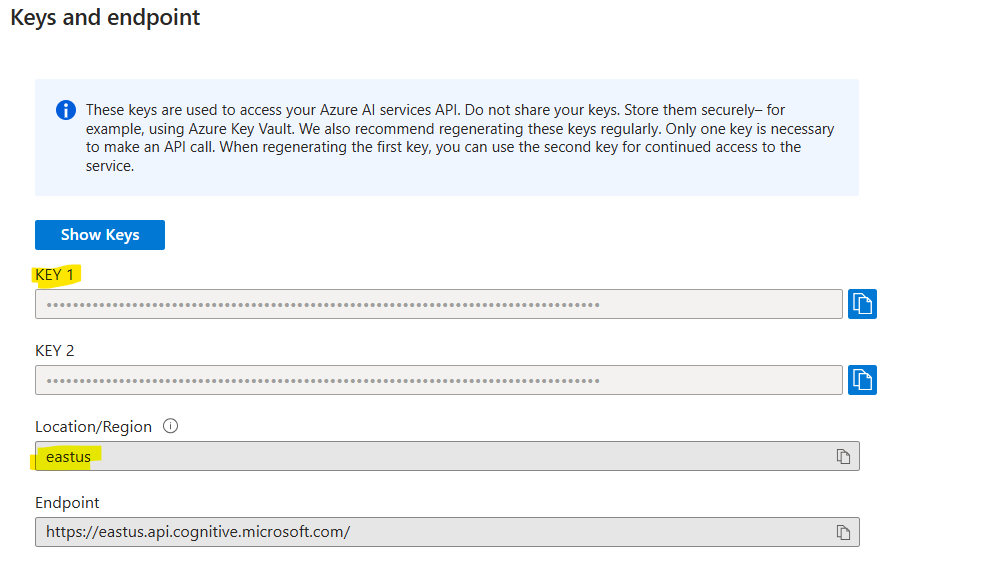The width and height of the screenshot is (985, 577).
Task: Click the 'KEY 1' label
Action: tap(55, 275)
